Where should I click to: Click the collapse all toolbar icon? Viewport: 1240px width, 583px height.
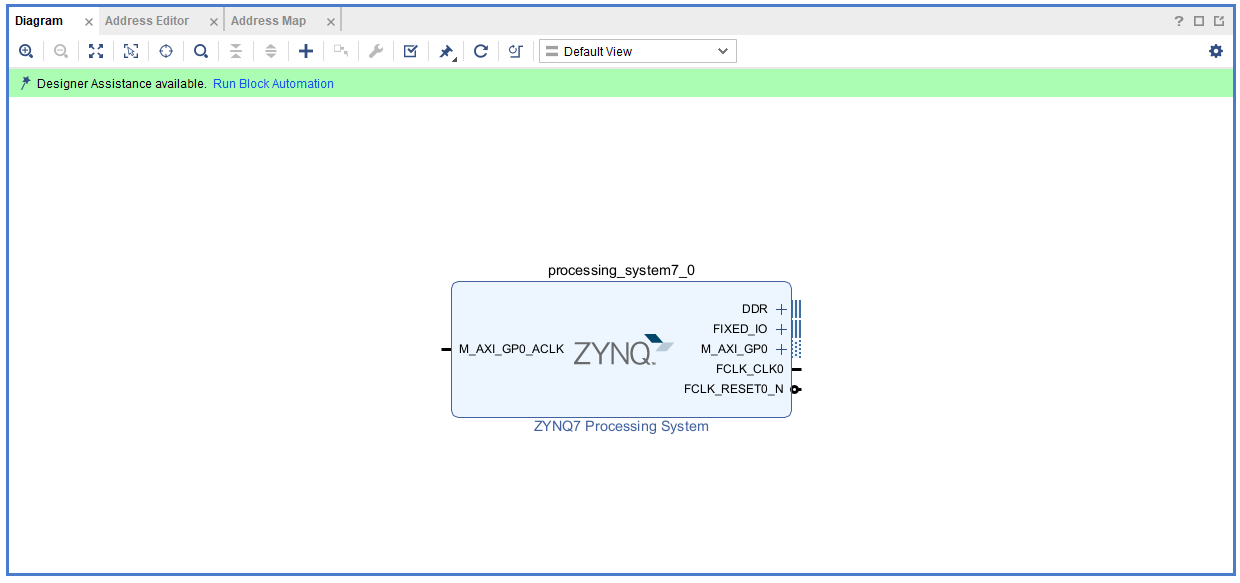(x=236, y=51)
